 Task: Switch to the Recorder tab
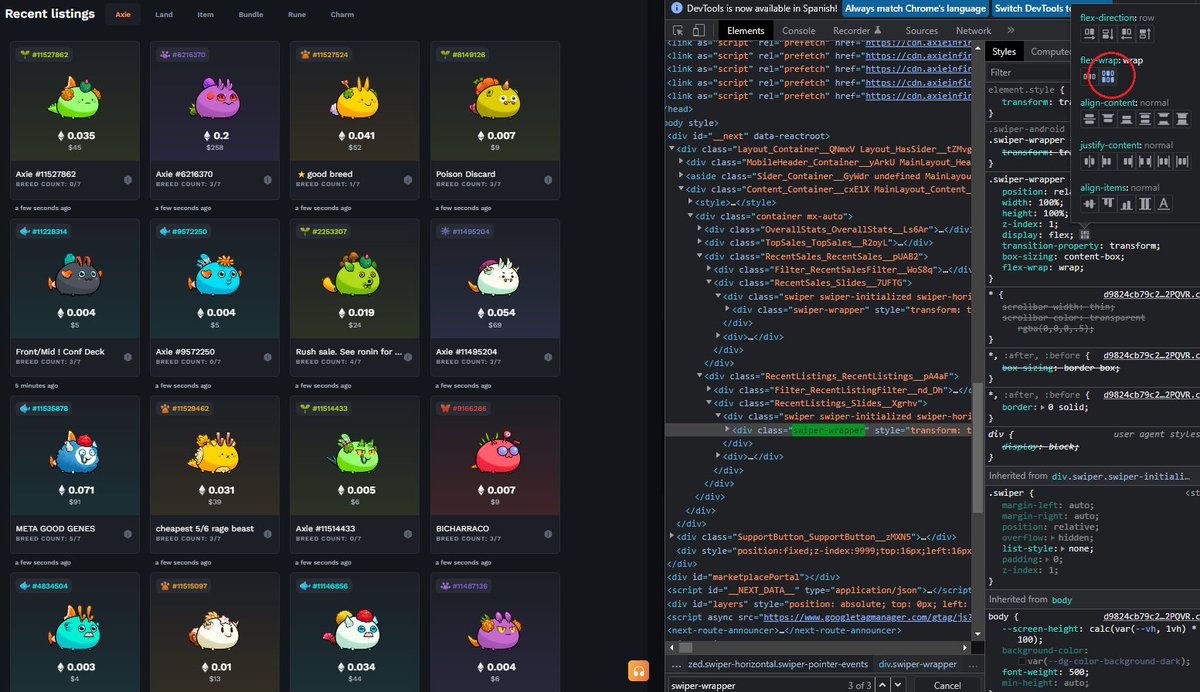[x=857, y=31]
